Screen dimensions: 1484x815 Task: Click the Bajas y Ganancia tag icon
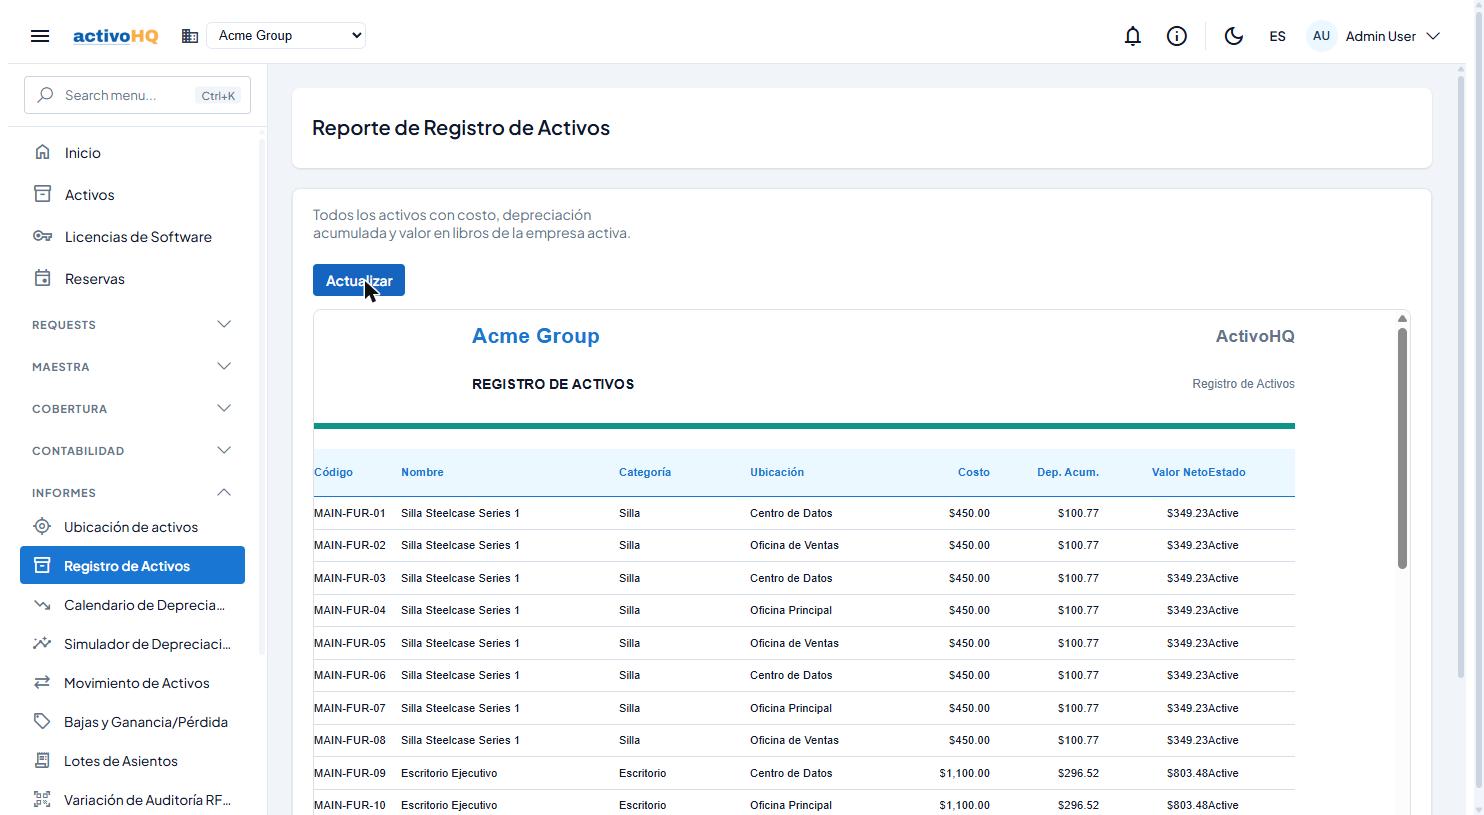(42, 721)
